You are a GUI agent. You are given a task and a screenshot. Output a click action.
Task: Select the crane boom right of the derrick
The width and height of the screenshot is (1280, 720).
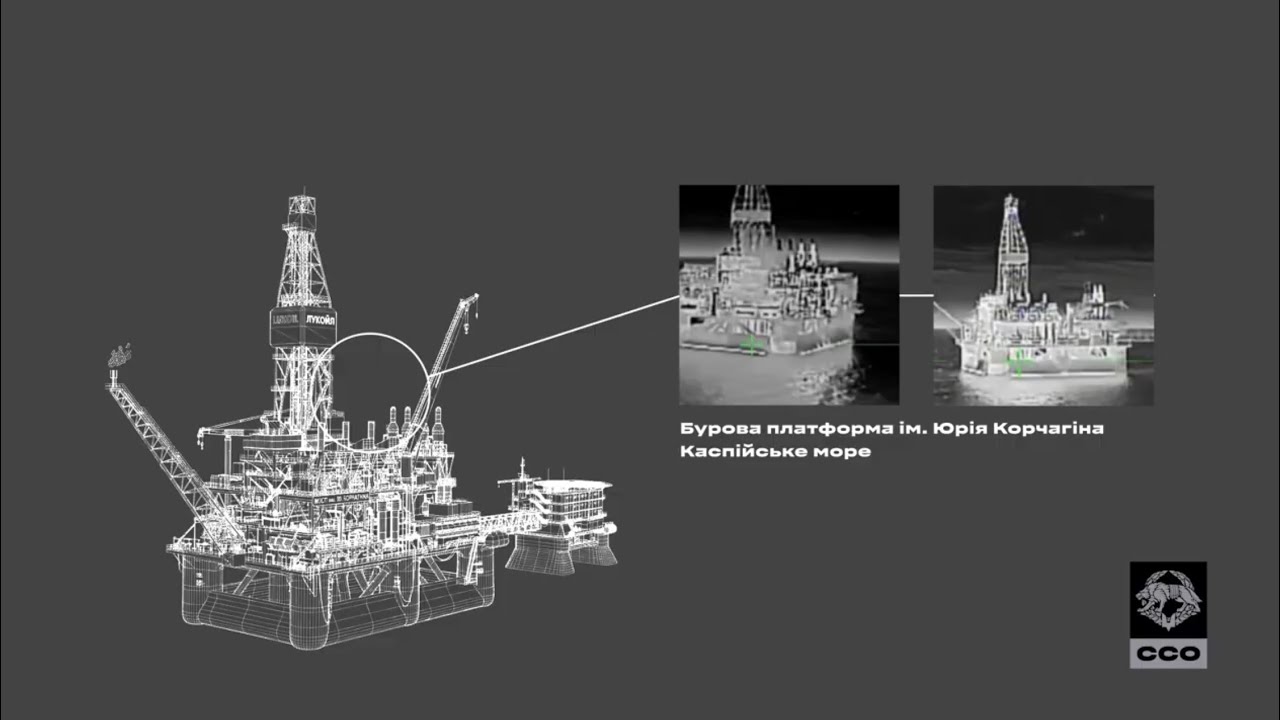point(448,350)
